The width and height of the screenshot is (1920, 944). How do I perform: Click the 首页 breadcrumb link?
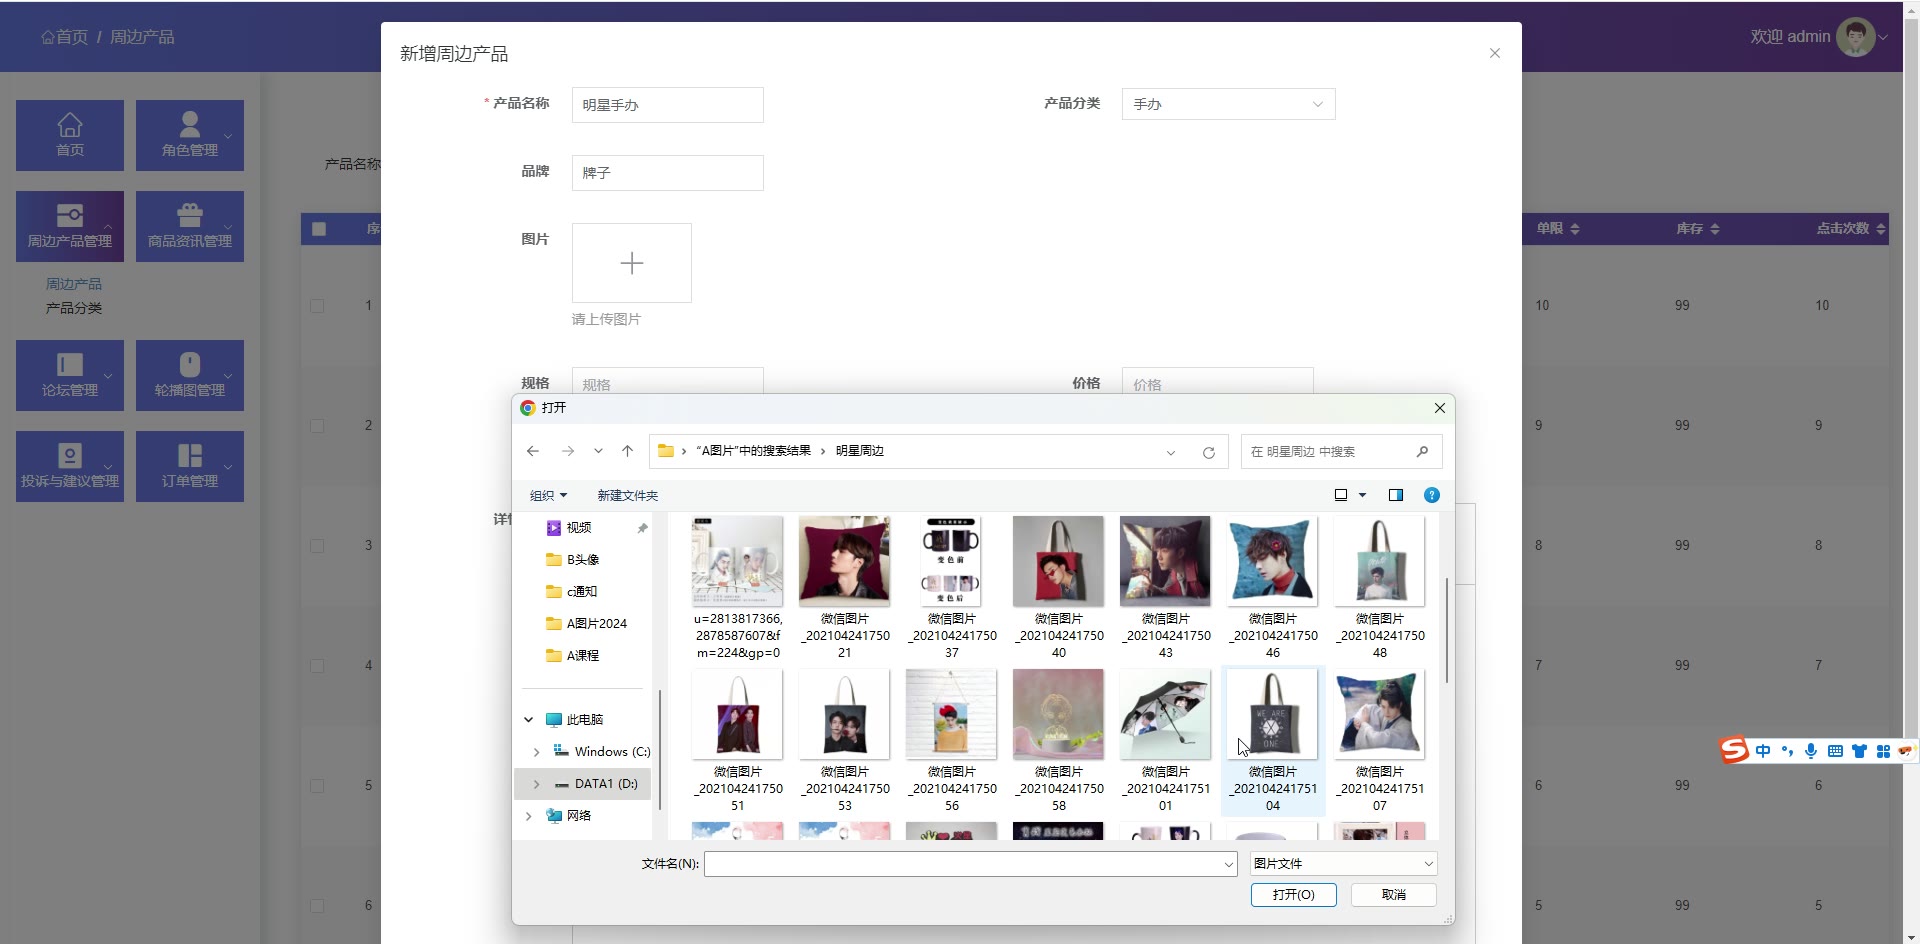pos(64,37)
